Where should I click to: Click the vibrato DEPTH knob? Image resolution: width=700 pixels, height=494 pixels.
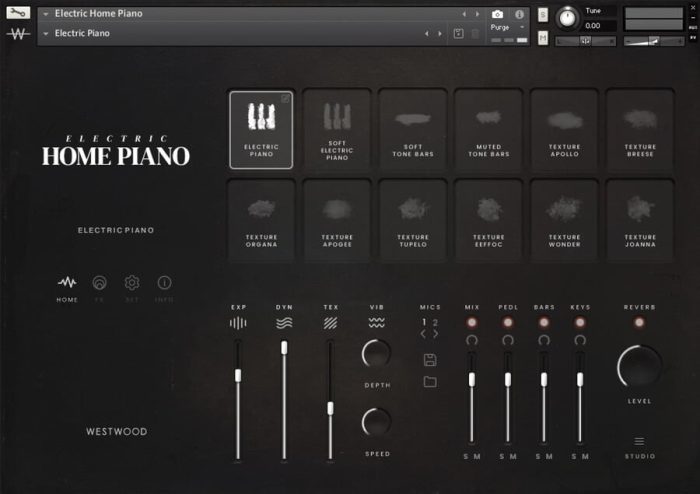pos(376,353)
